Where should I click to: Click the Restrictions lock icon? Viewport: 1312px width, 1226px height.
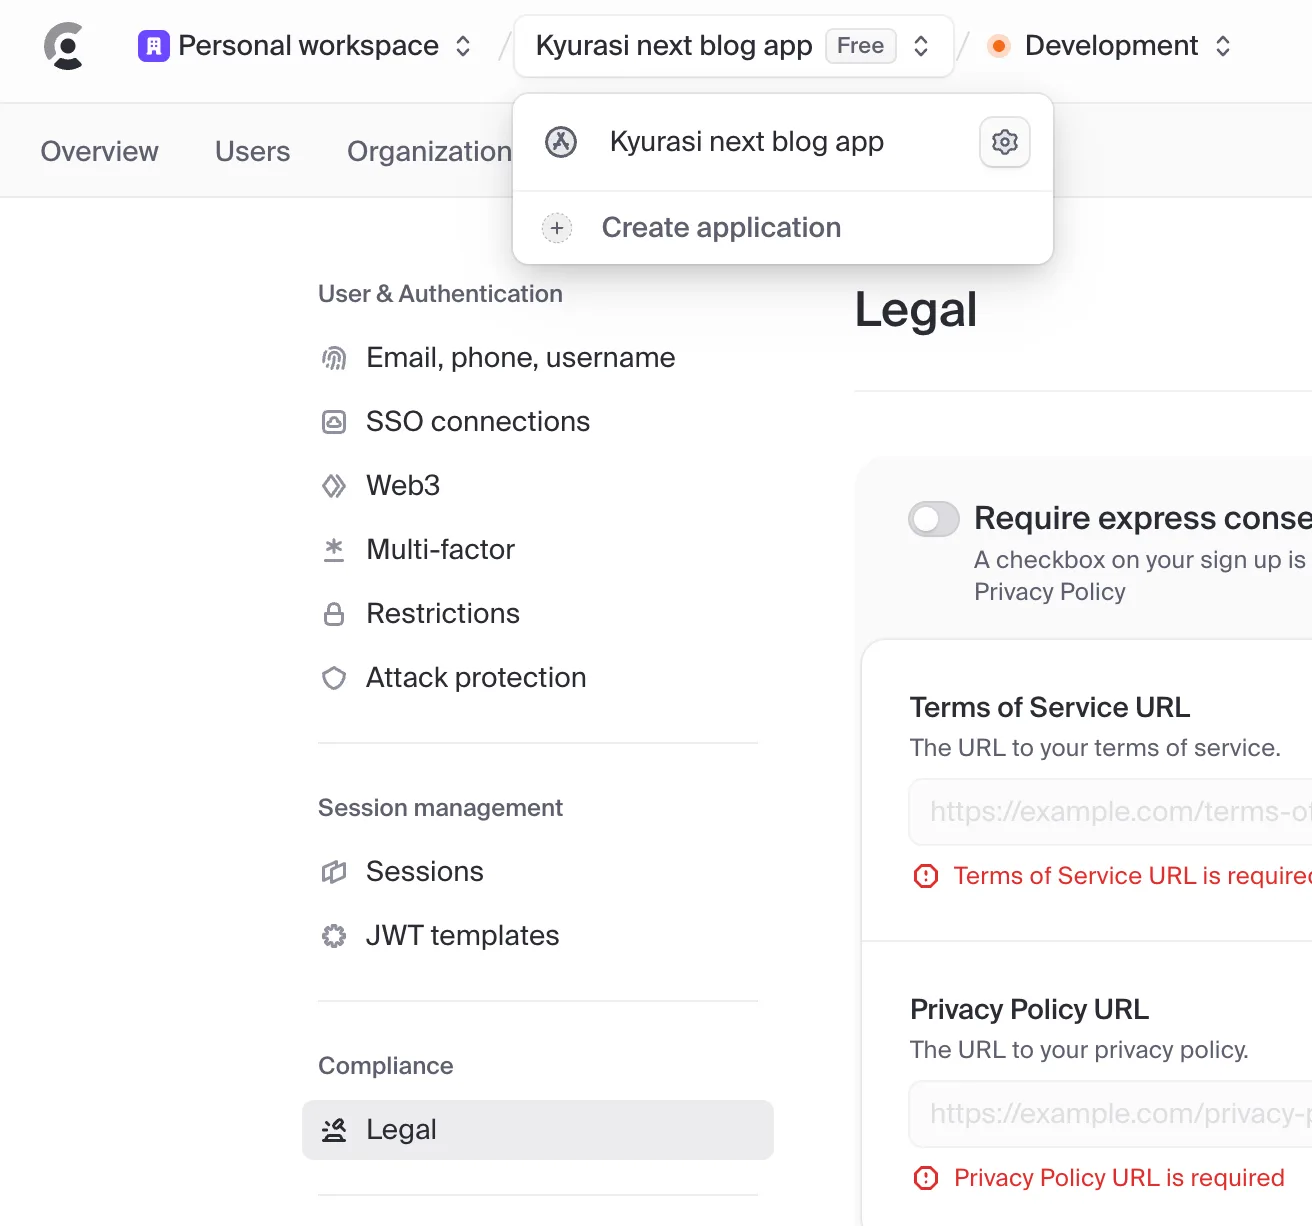334,614
